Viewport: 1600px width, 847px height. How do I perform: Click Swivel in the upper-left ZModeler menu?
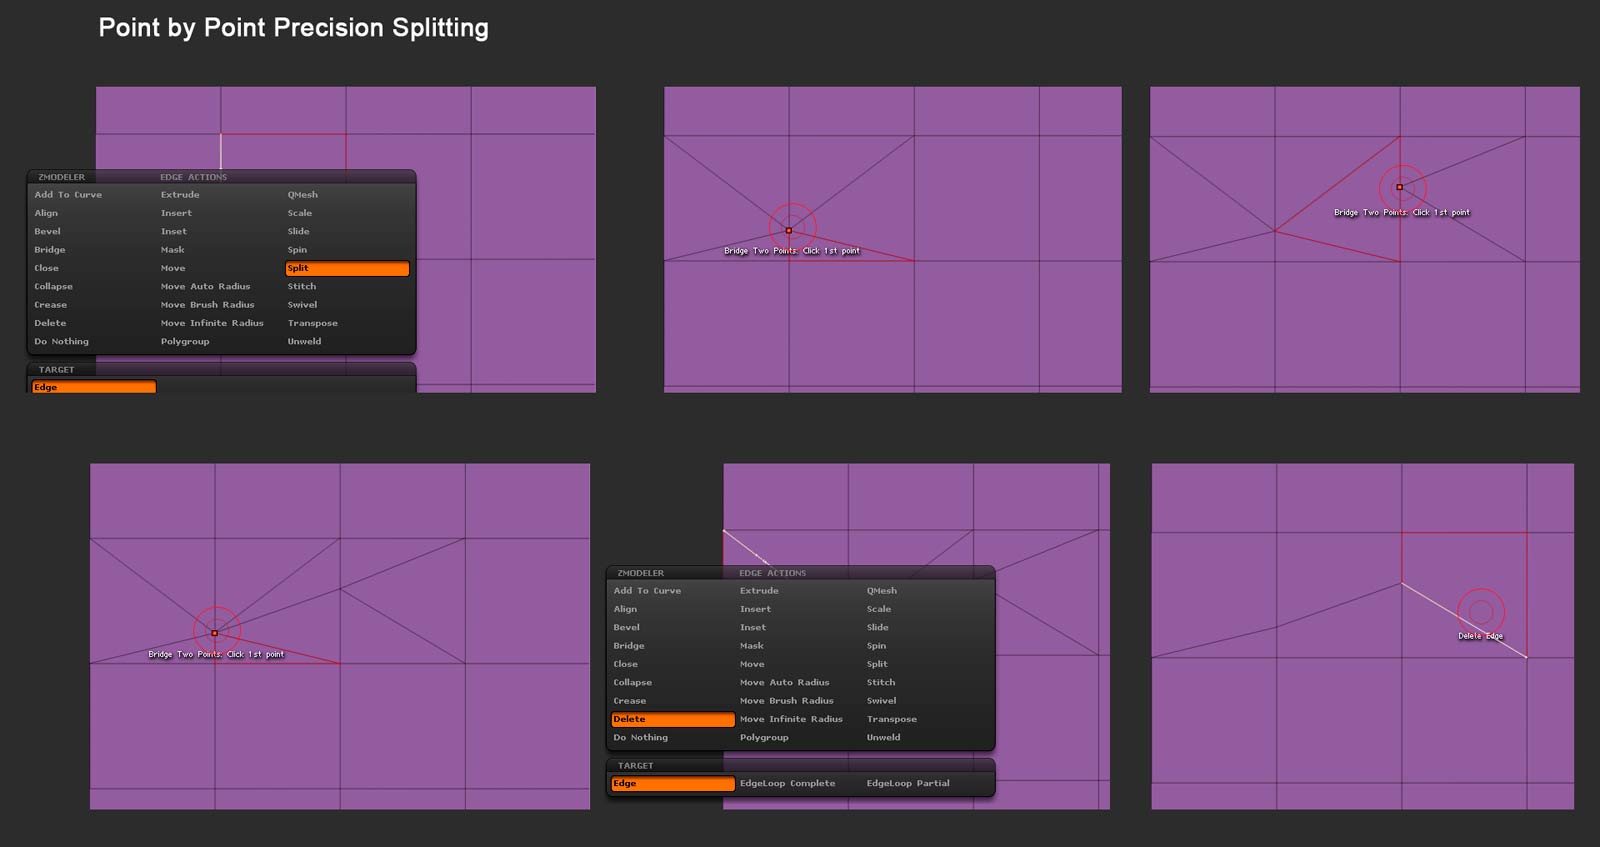302,305
